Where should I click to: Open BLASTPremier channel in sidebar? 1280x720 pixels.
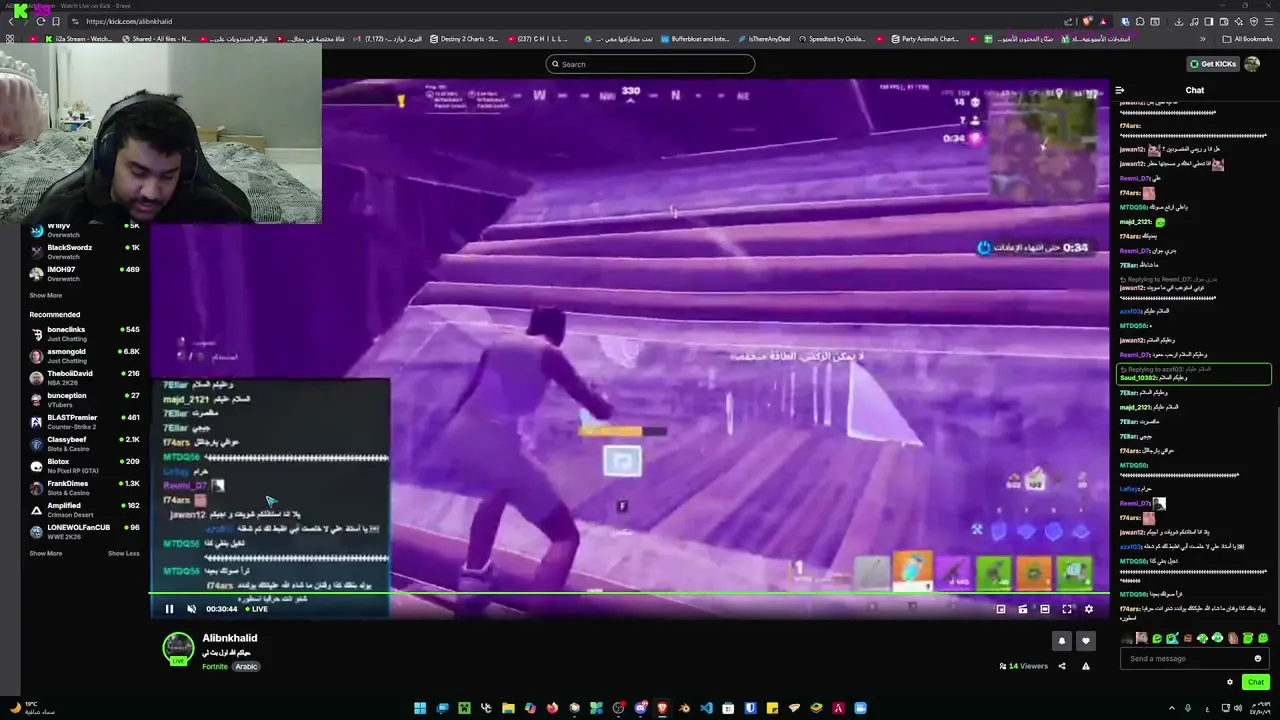click(x=85, y=422)
